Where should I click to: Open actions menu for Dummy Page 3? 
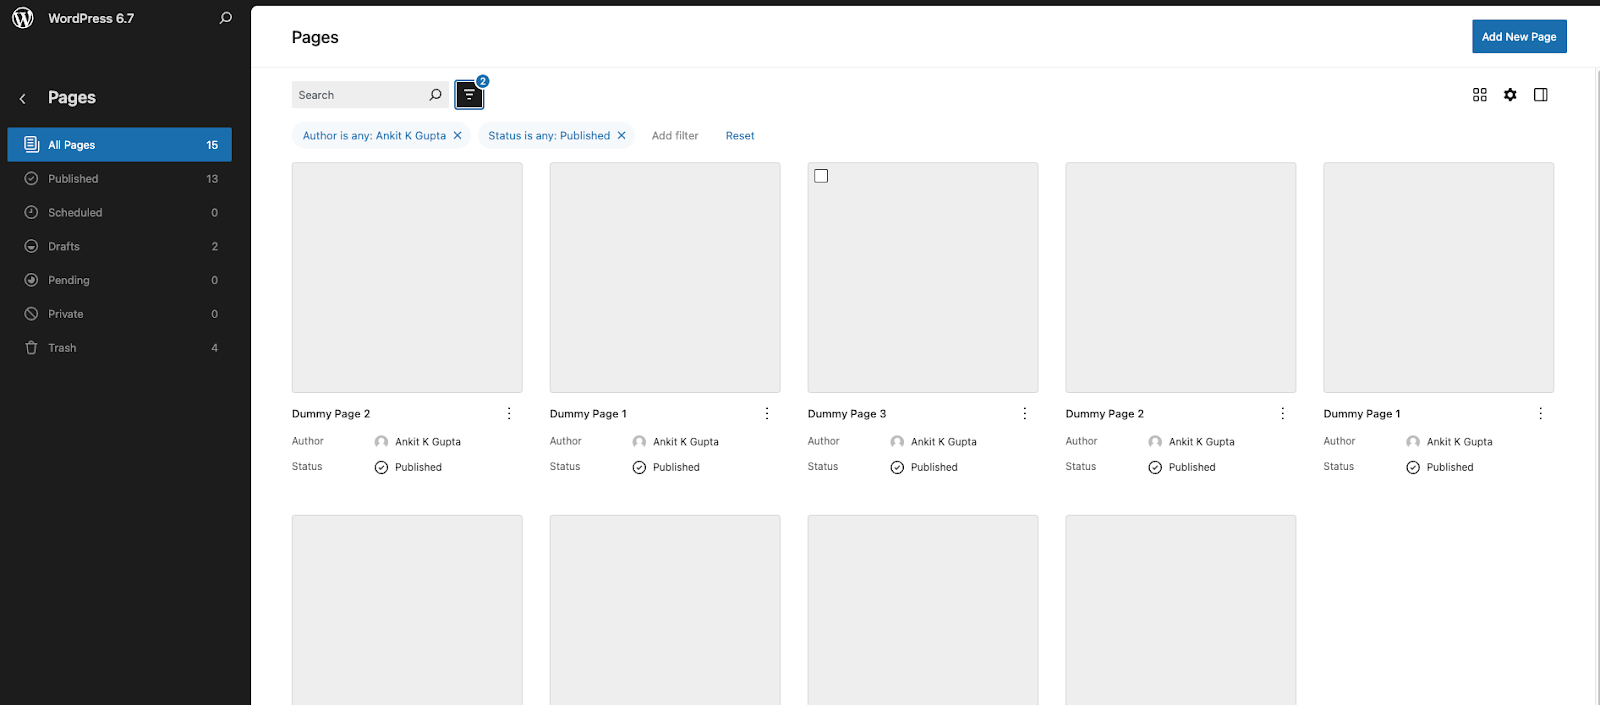pos(1025,414)
